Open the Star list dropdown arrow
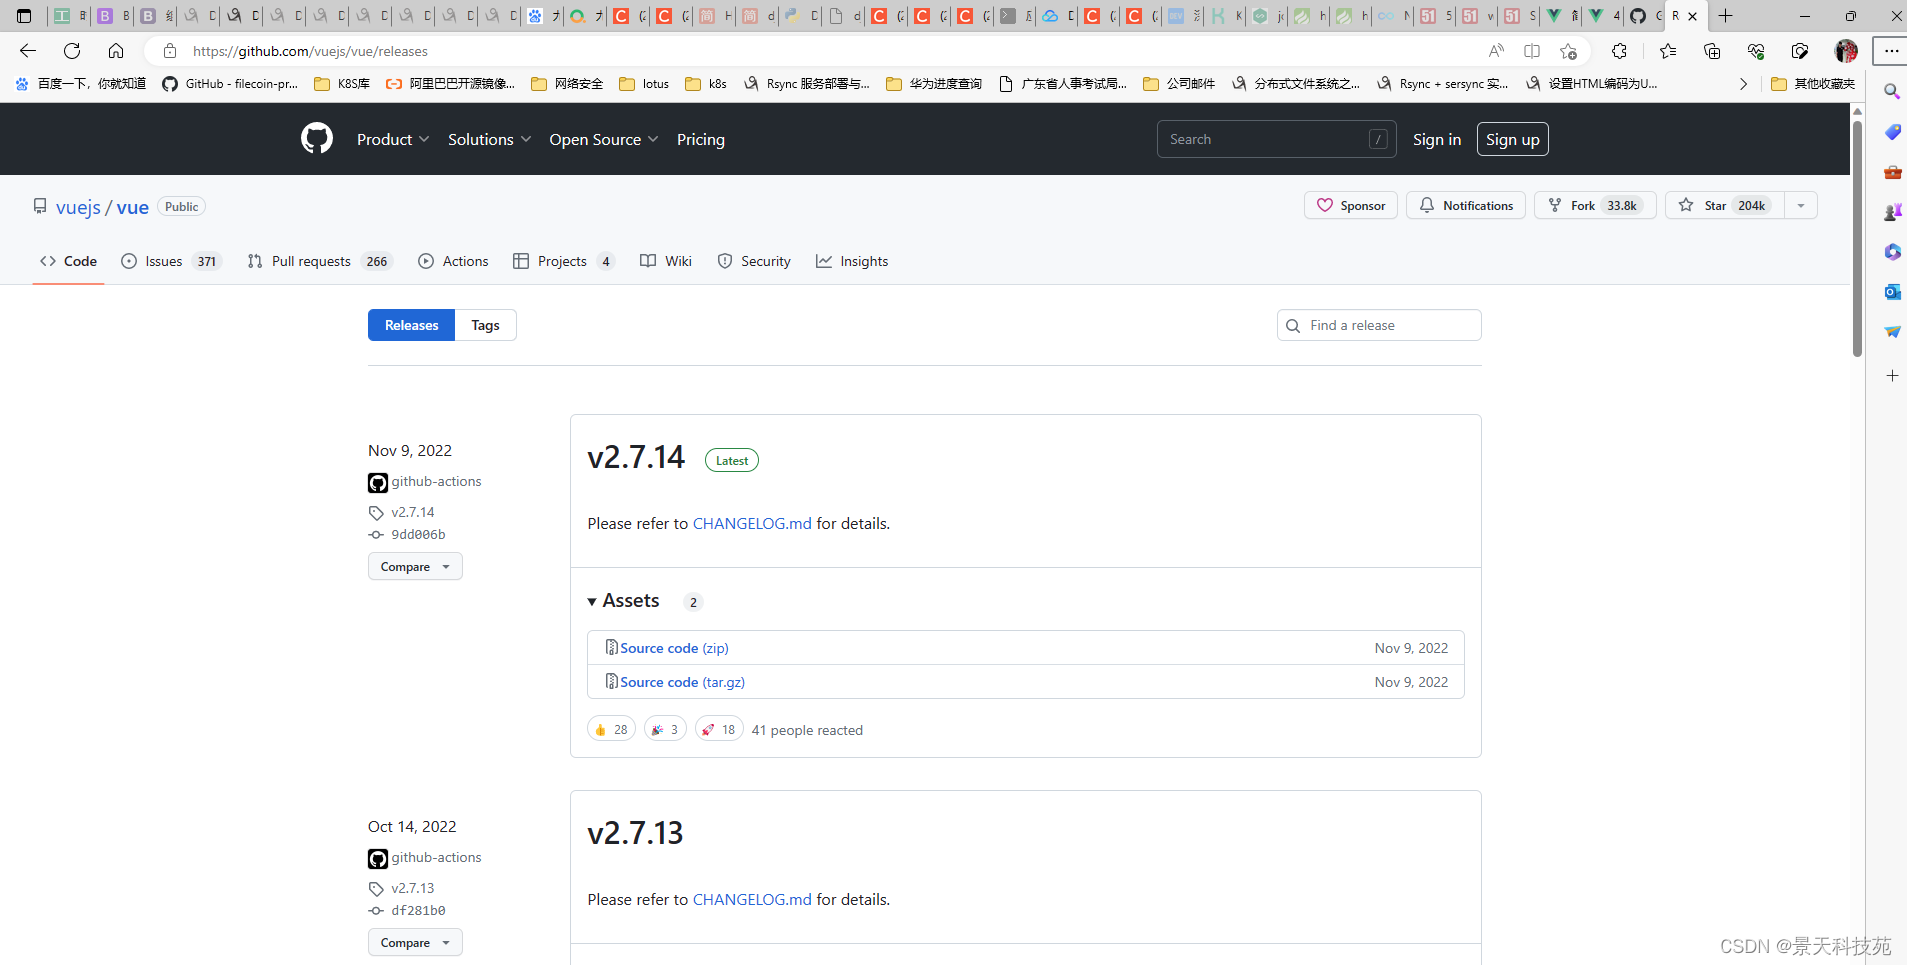 click(x=1801, y=205)
